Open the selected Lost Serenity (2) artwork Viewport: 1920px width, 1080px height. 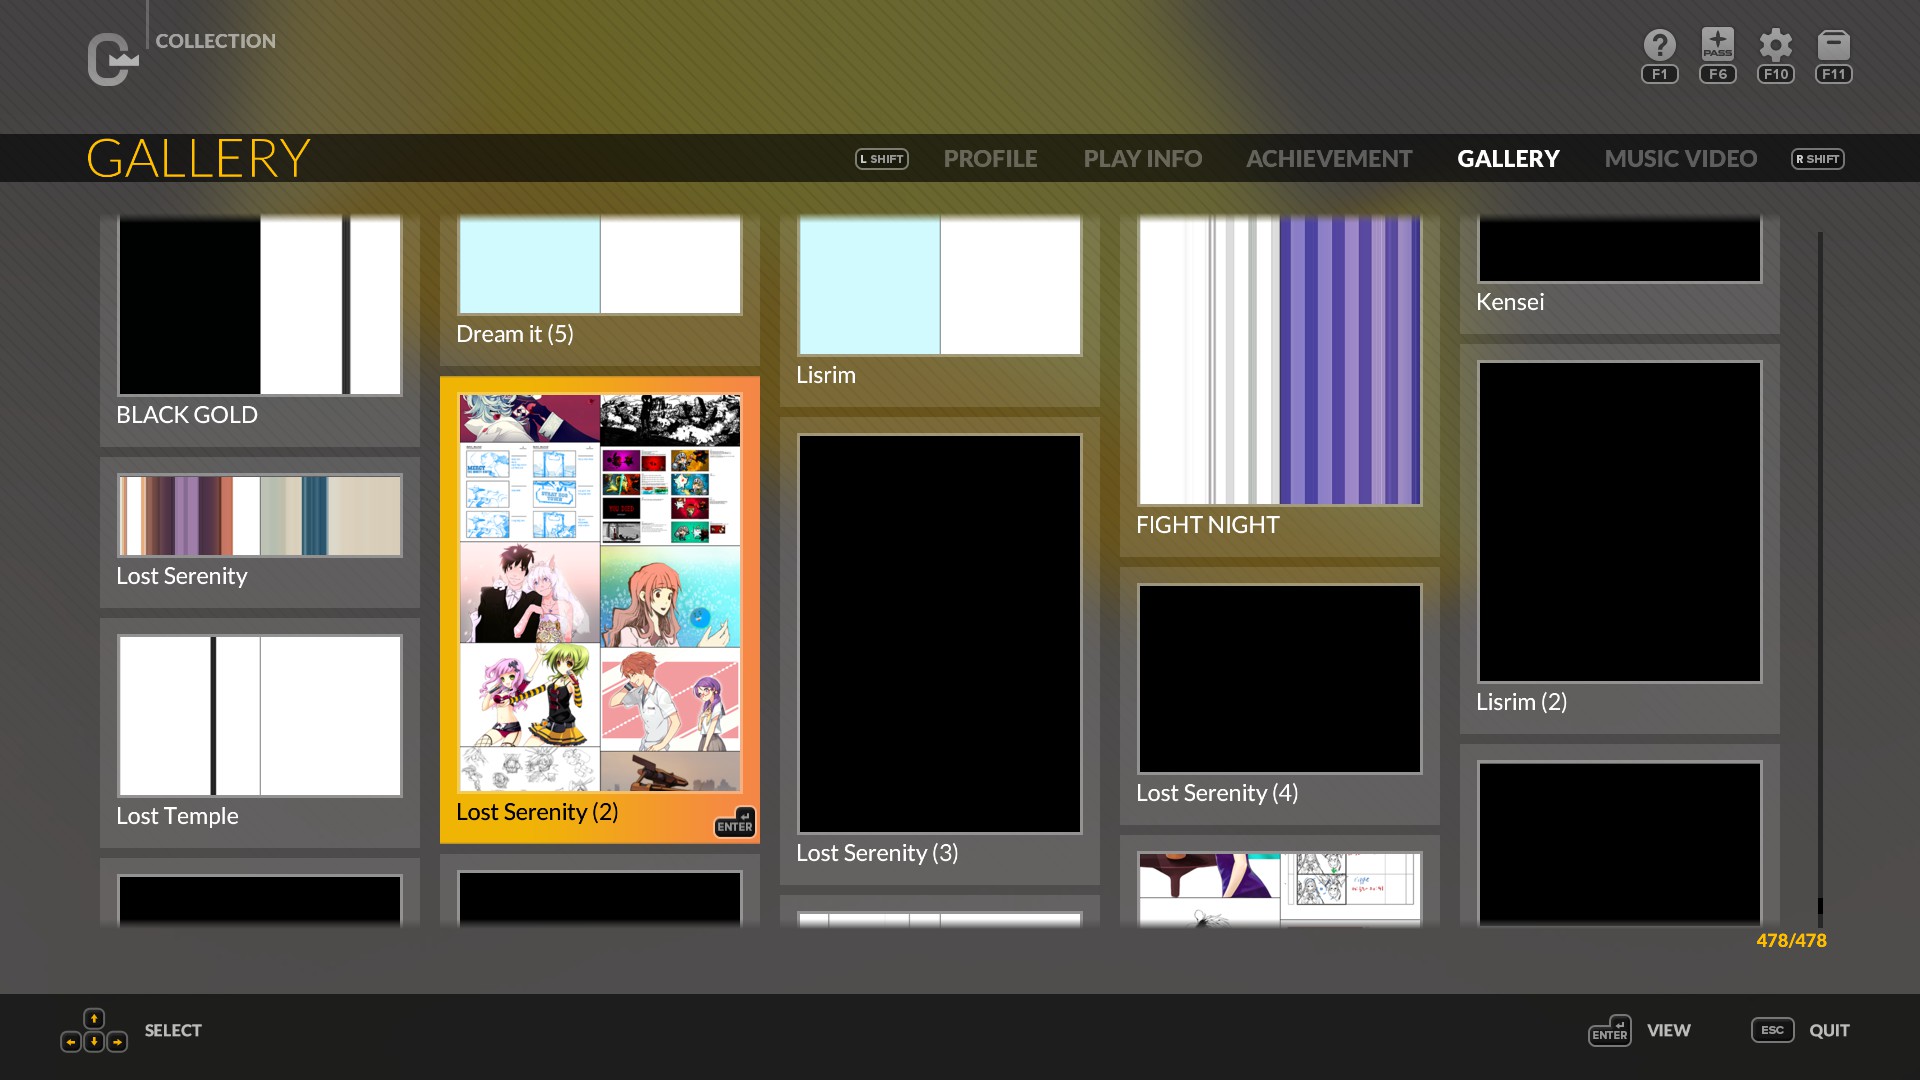(x=600, y=593)
